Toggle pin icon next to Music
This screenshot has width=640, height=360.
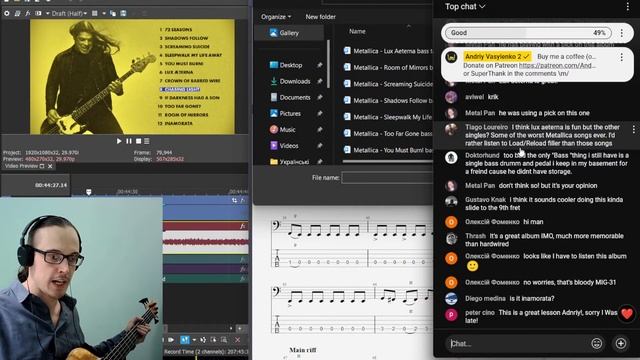[x=320, y=129]
